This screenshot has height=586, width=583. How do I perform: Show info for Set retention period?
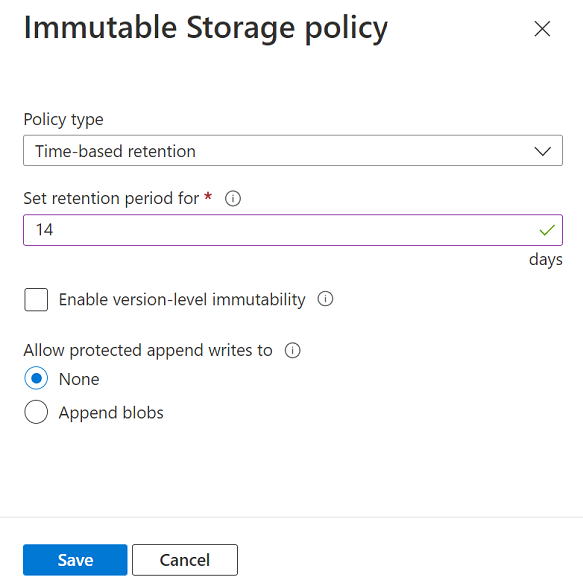(233, 198)
